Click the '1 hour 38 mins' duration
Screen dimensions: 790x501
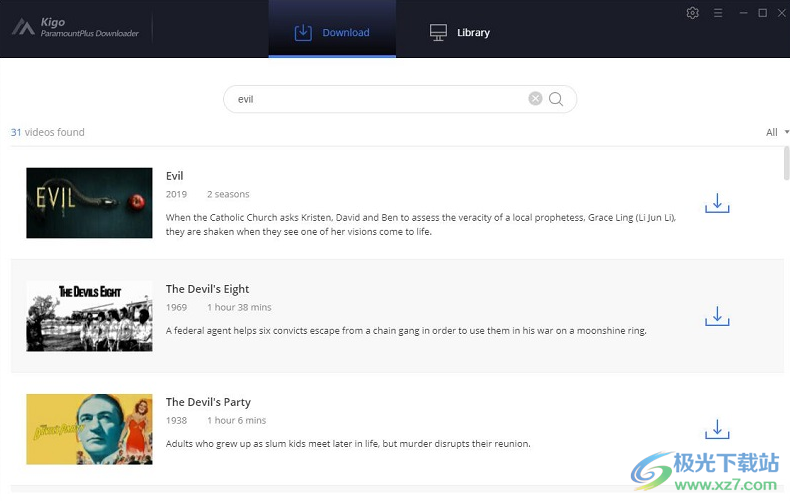point(239,307)
